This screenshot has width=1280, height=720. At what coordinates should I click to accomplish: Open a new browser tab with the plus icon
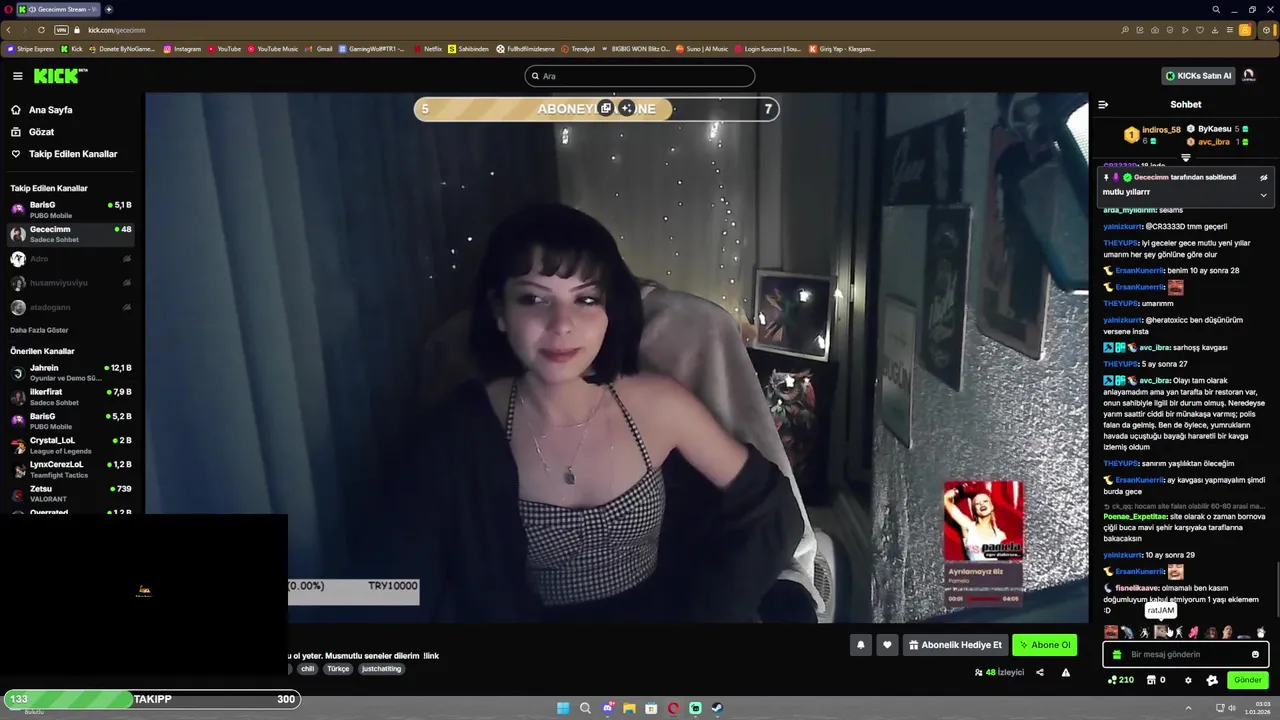click(109, 9)
